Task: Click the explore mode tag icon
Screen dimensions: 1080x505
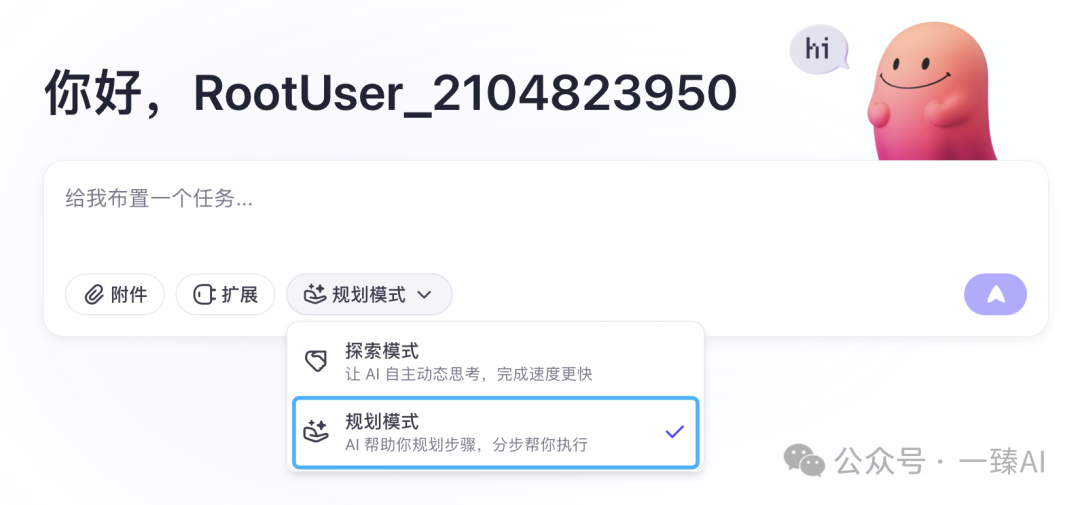Action: click(x=315, y=361)
